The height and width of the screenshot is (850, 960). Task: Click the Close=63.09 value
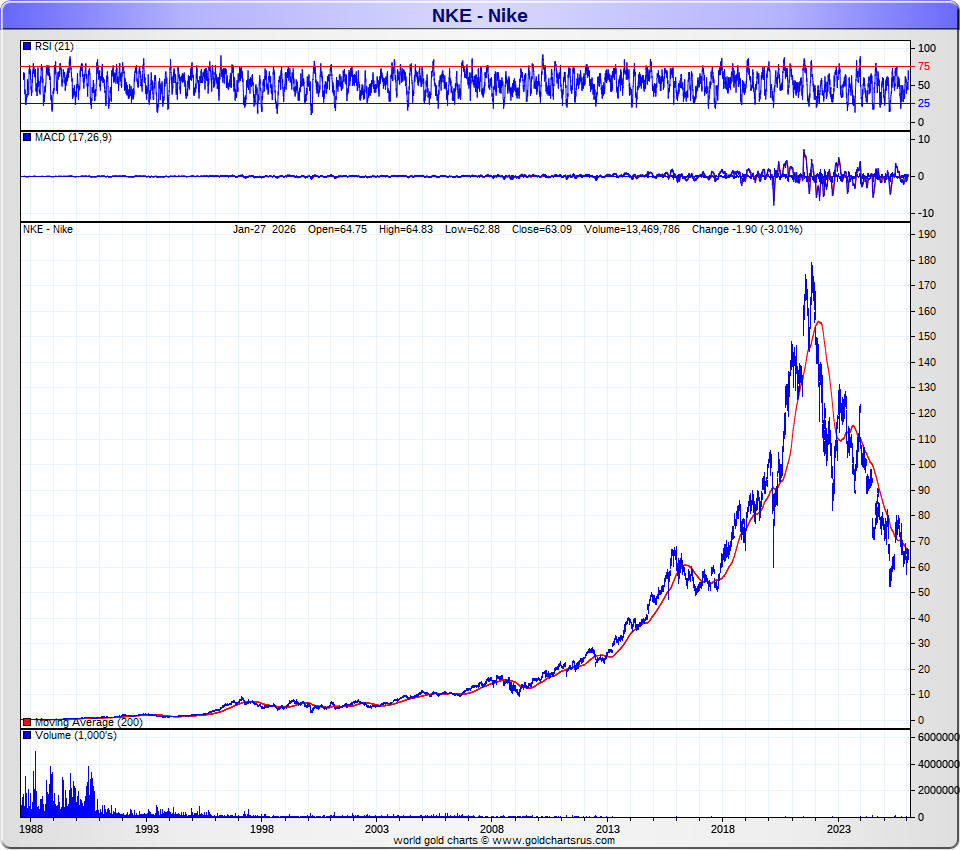click(x=540, y=229)
